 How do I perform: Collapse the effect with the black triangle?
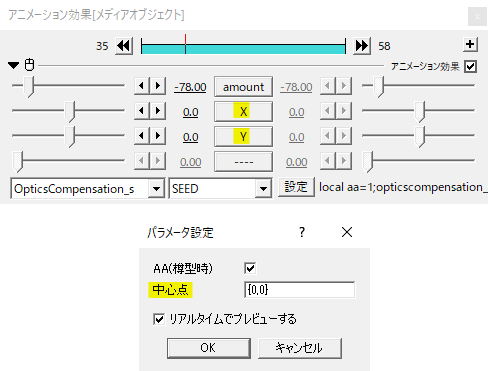click(x=14, y=65)
